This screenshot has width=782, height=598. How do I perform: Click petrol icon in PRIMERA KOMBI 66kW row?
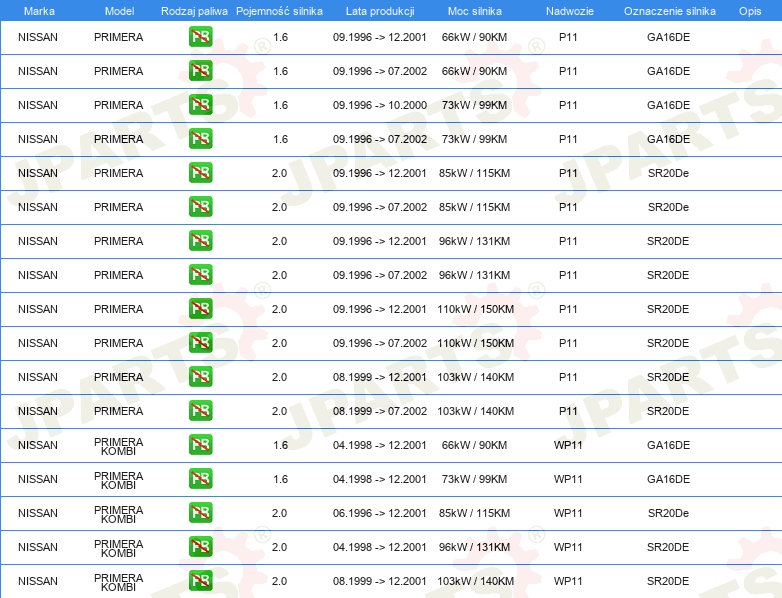[200, 444]
